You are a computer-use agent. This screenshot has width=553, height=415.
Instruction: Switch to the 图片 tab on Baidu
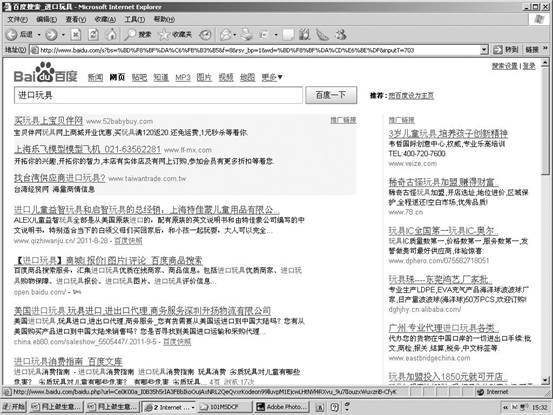[204, 77]
